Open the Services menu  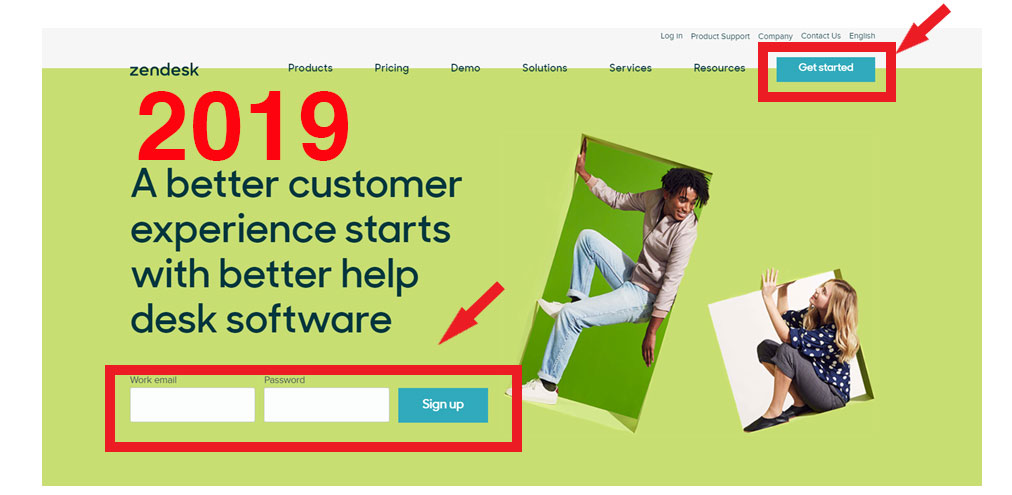click(631, 68)
